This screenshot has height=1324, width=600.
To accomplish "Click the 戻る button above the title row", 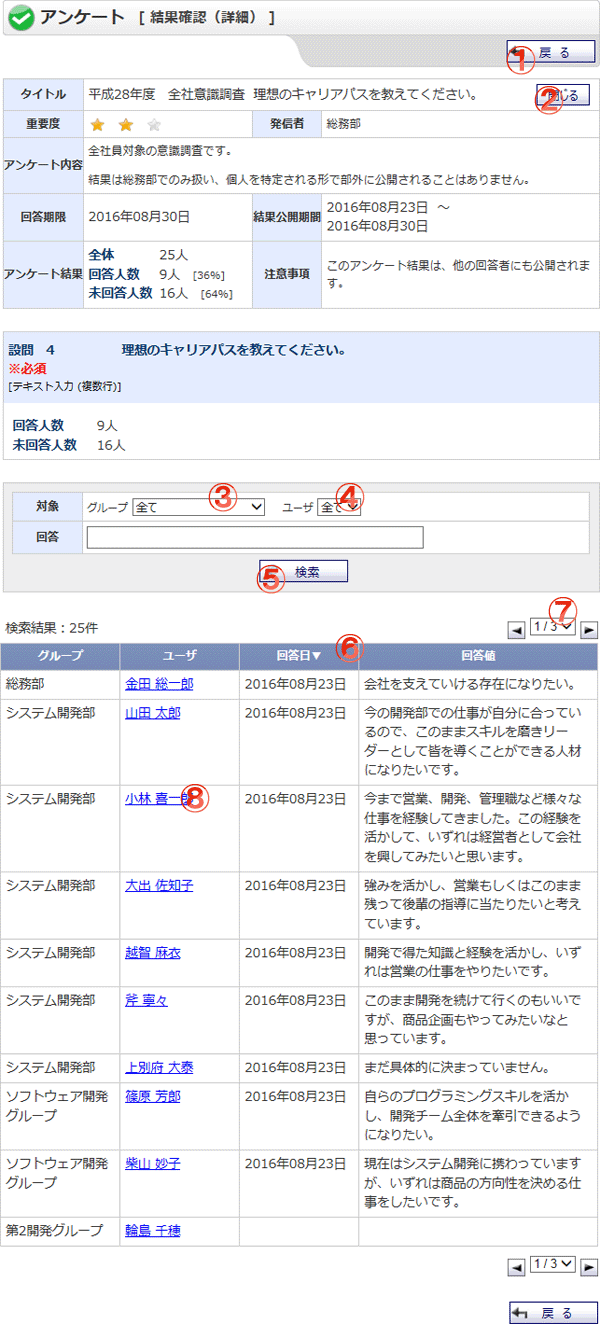I will pos(552,53).
